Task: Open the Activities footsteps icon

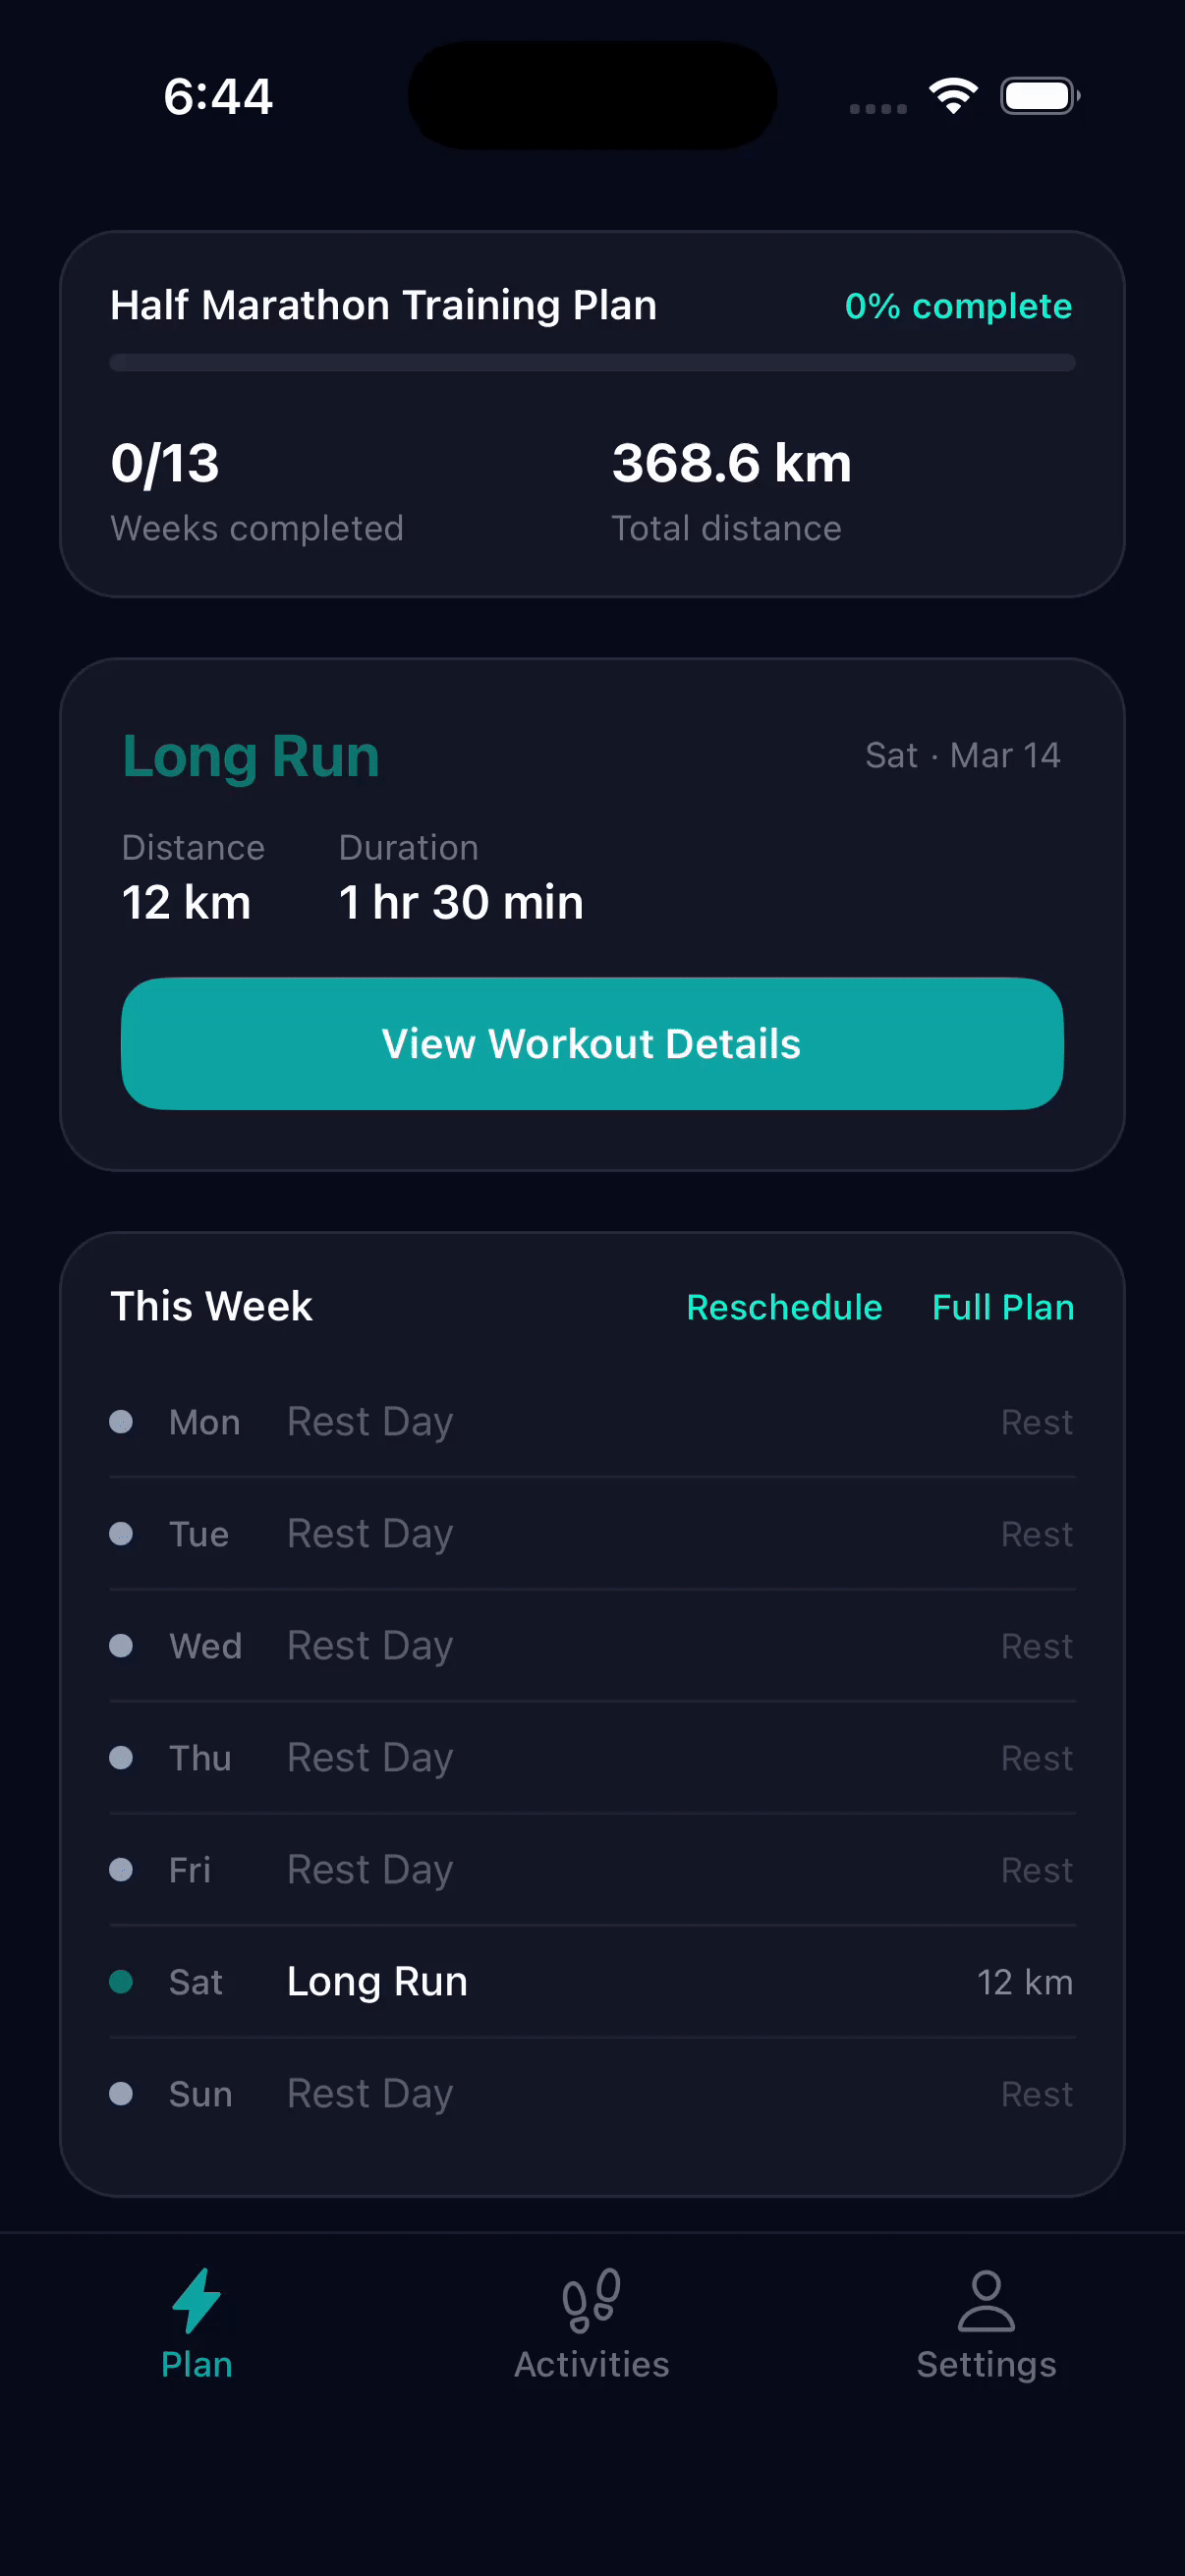Action: (592, 2300)
